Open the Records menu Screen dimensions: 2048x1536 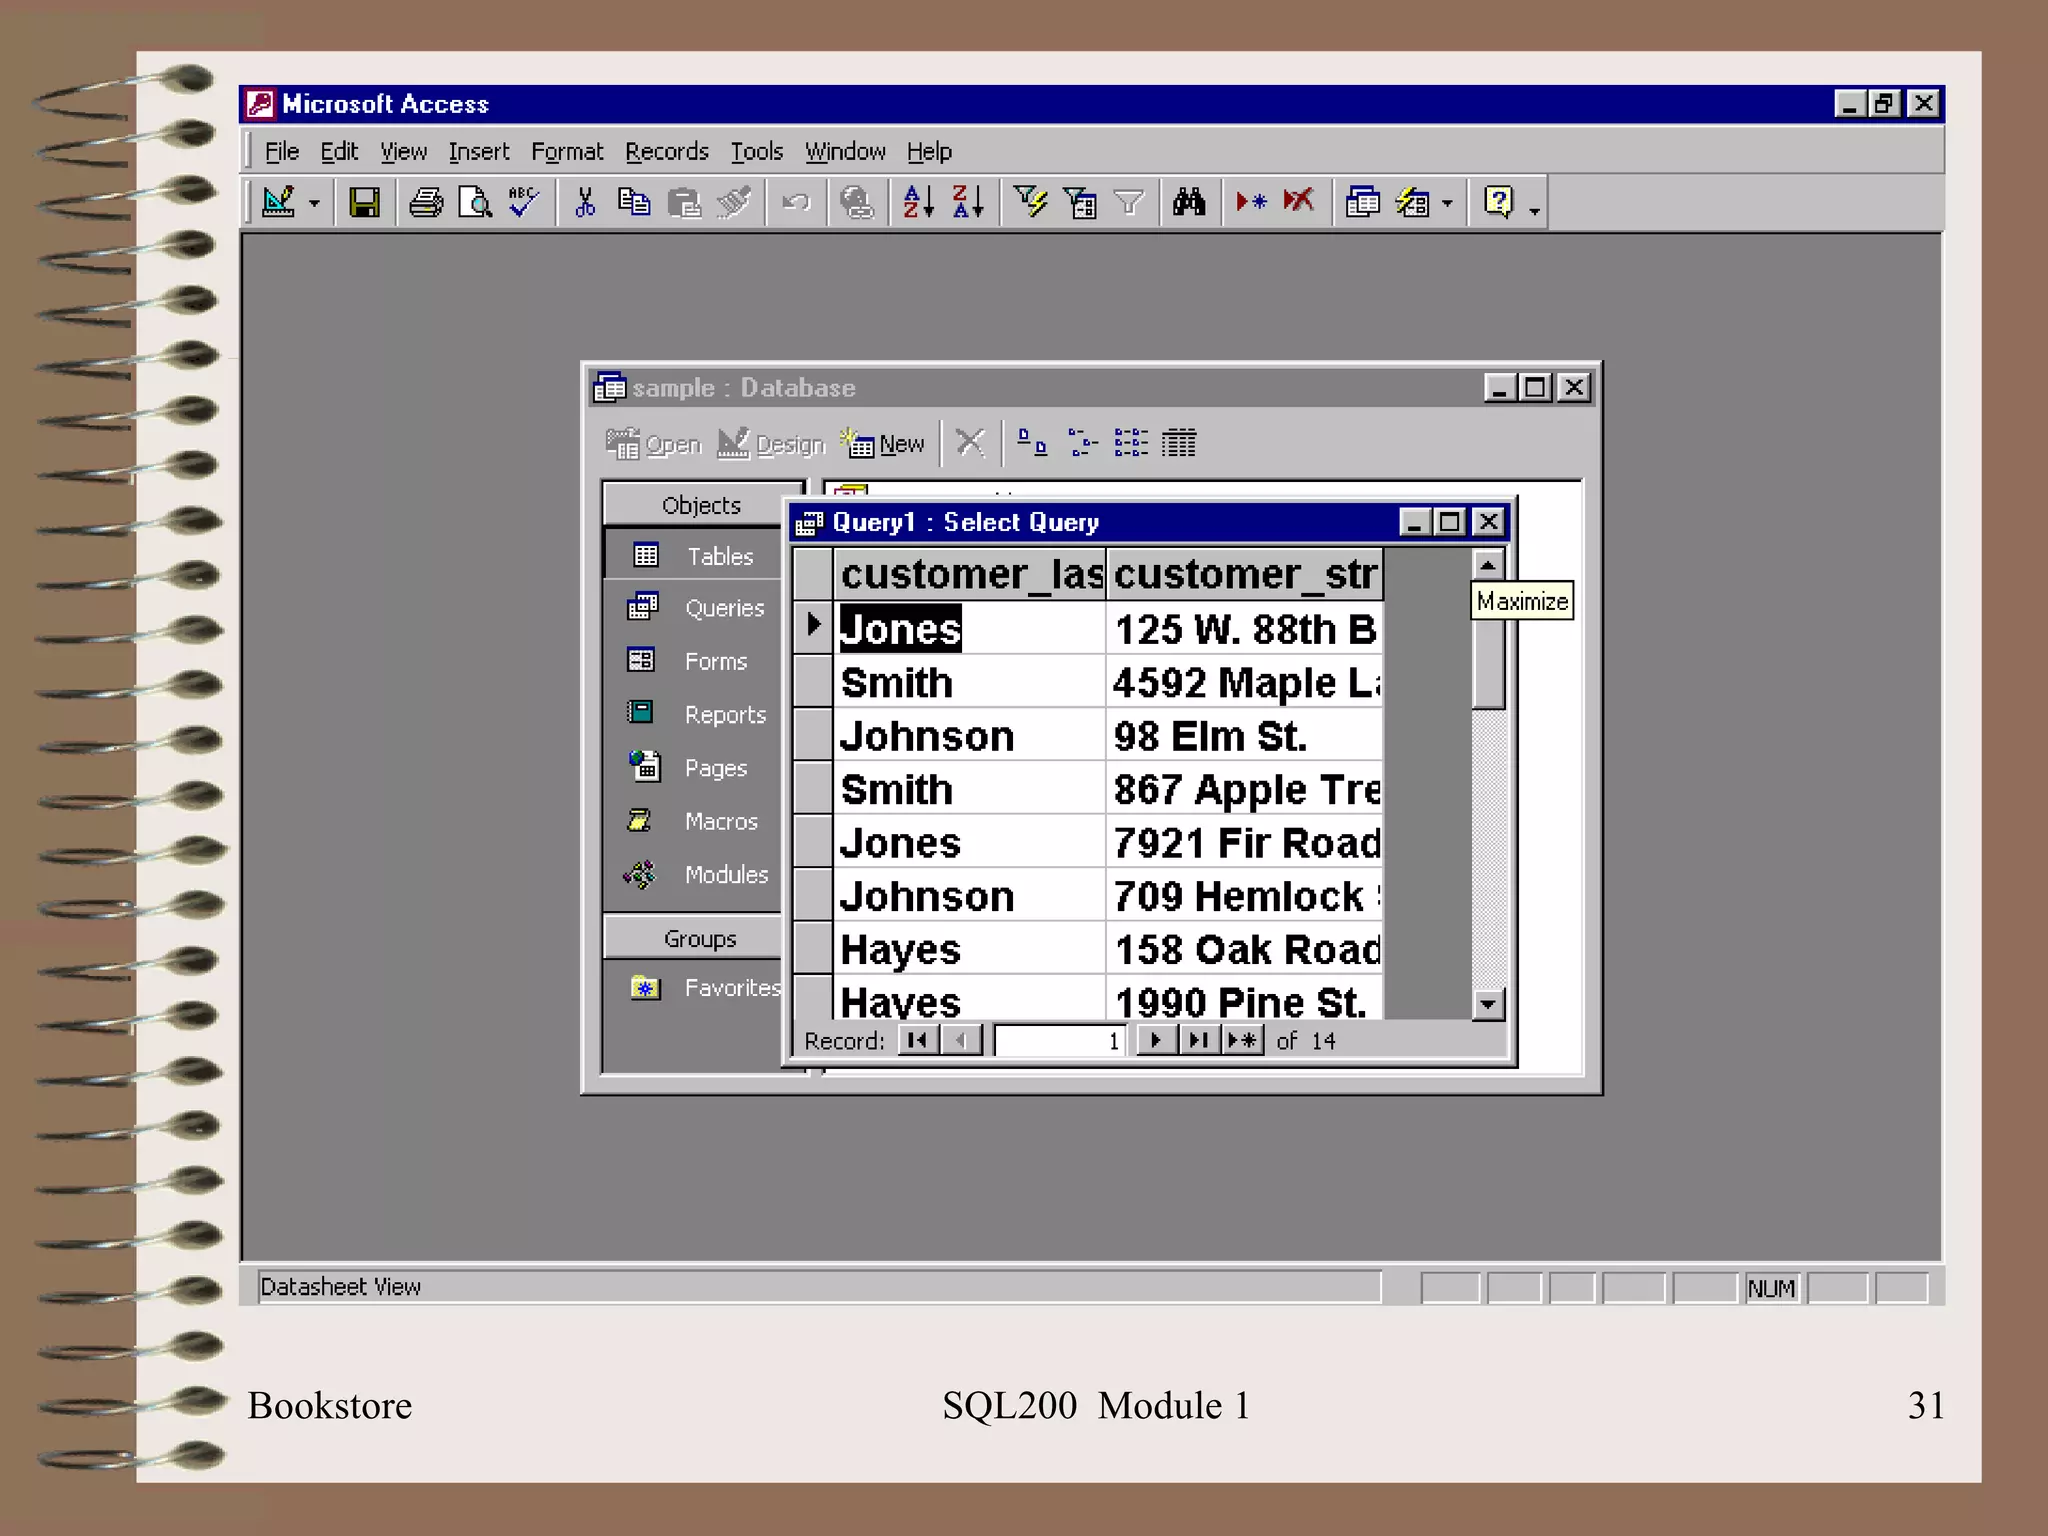point(666,152)
